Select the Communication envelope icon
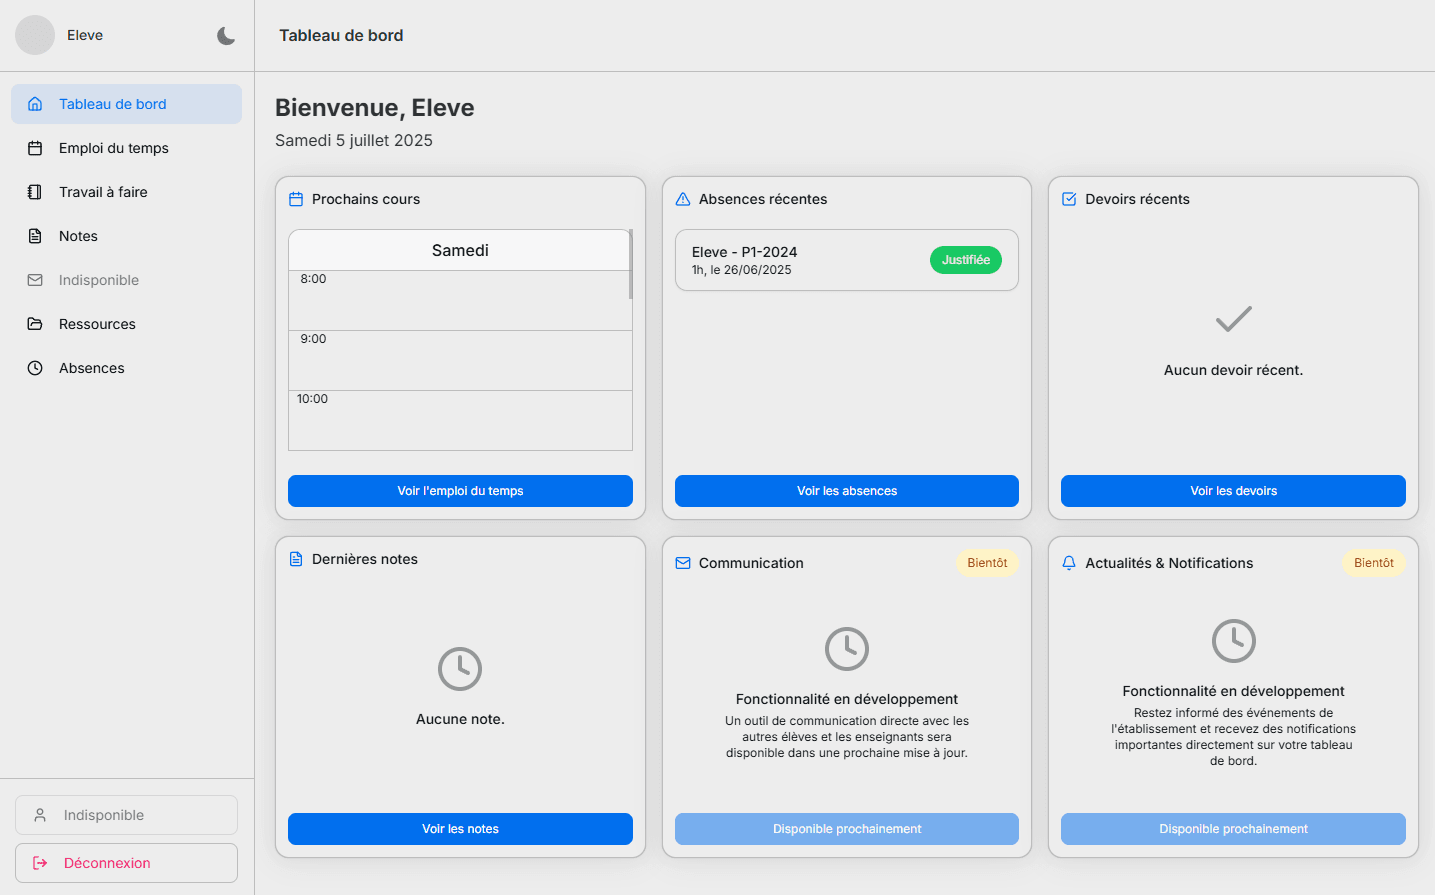Image resolution: width=1435 pixels, height=895 pixels. [682, 563]
